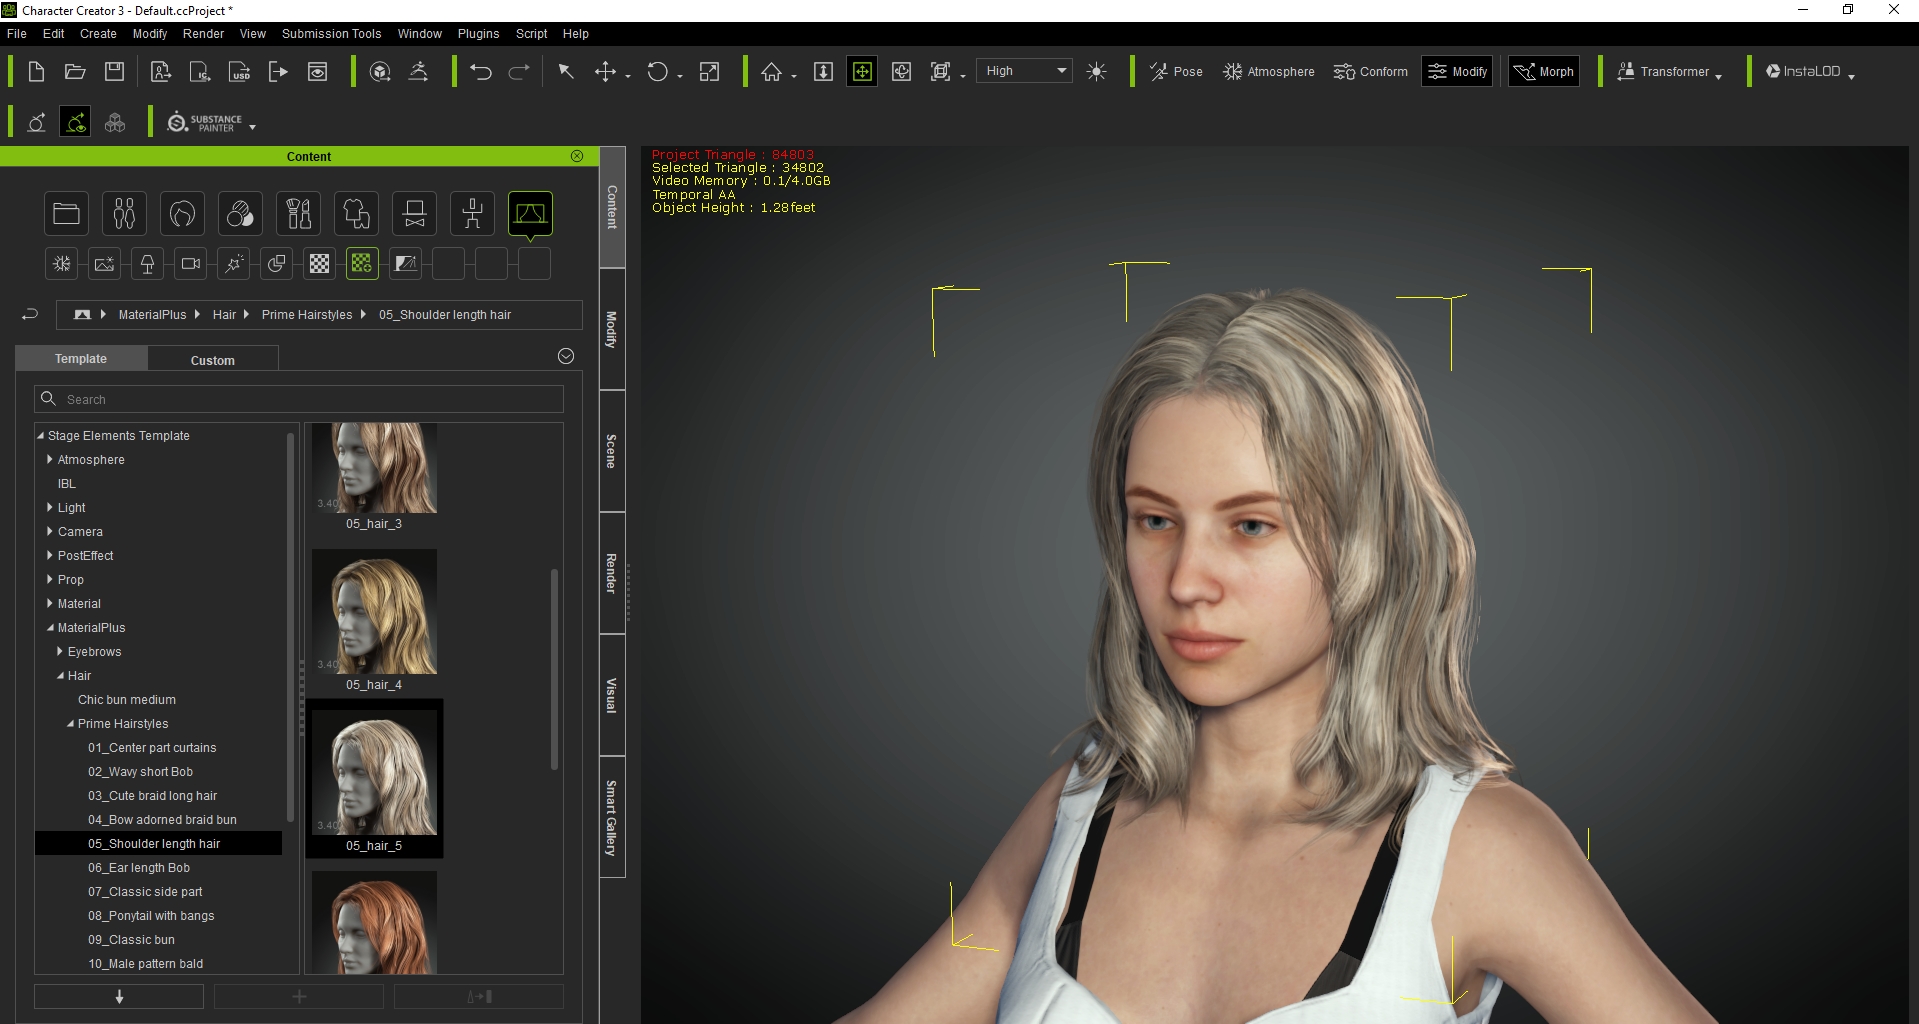Open the Smart Gallery side tab
The width and height of the screenshot is (1919, 1024).
(612, 817)
